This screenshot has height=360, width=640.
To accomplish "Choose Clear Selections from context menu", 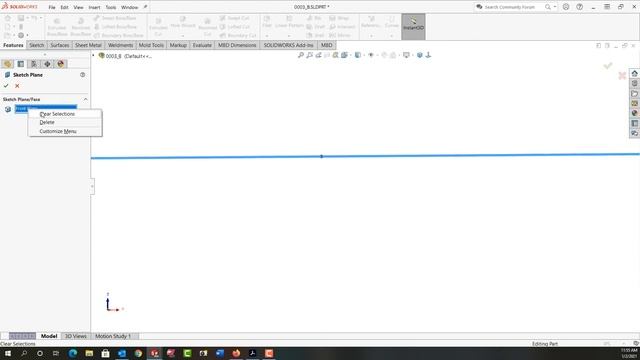I will pyautogui.click(x=57, y=114).
